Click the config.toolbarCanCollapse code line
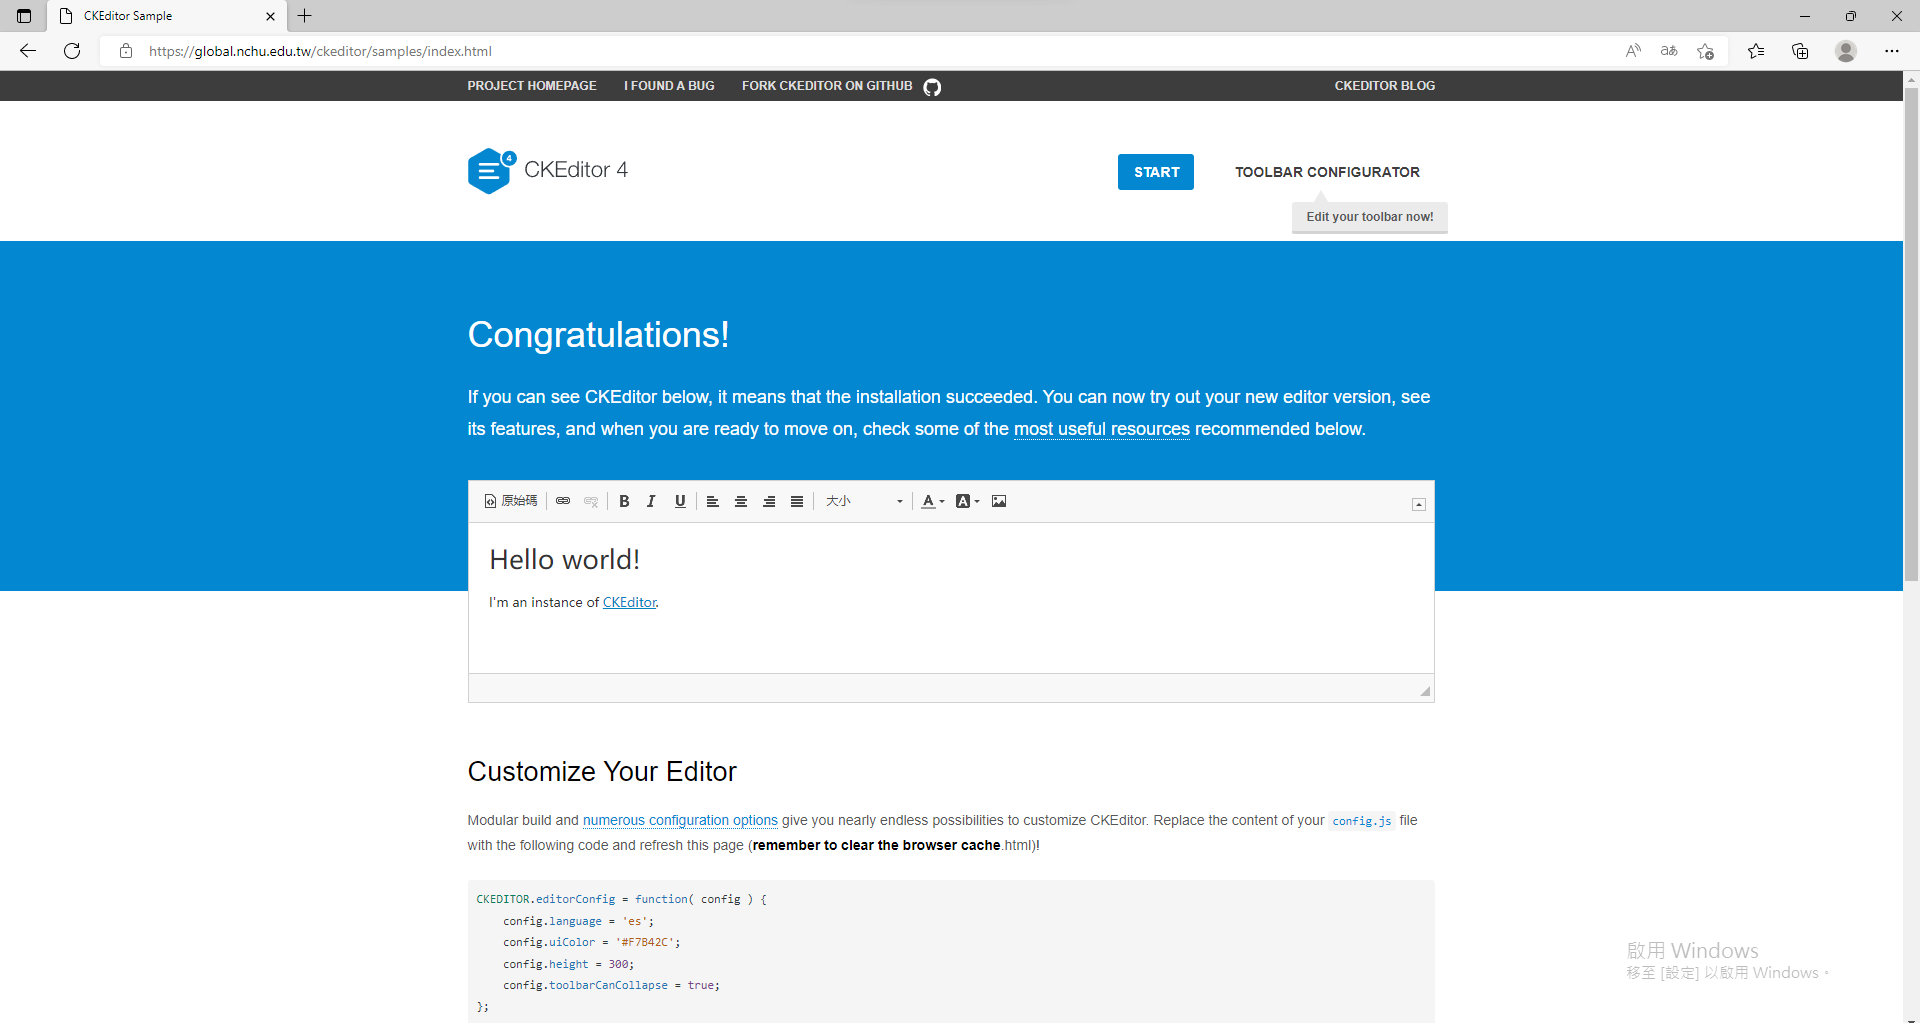Screen dimensions: 1920x1023 [611, 985]
